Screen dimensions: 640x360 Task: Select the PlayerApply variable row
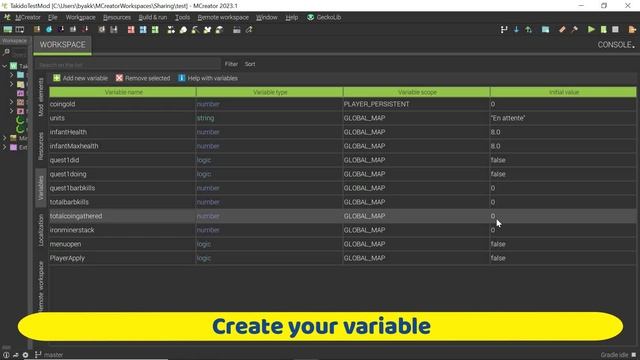[342, 258]
